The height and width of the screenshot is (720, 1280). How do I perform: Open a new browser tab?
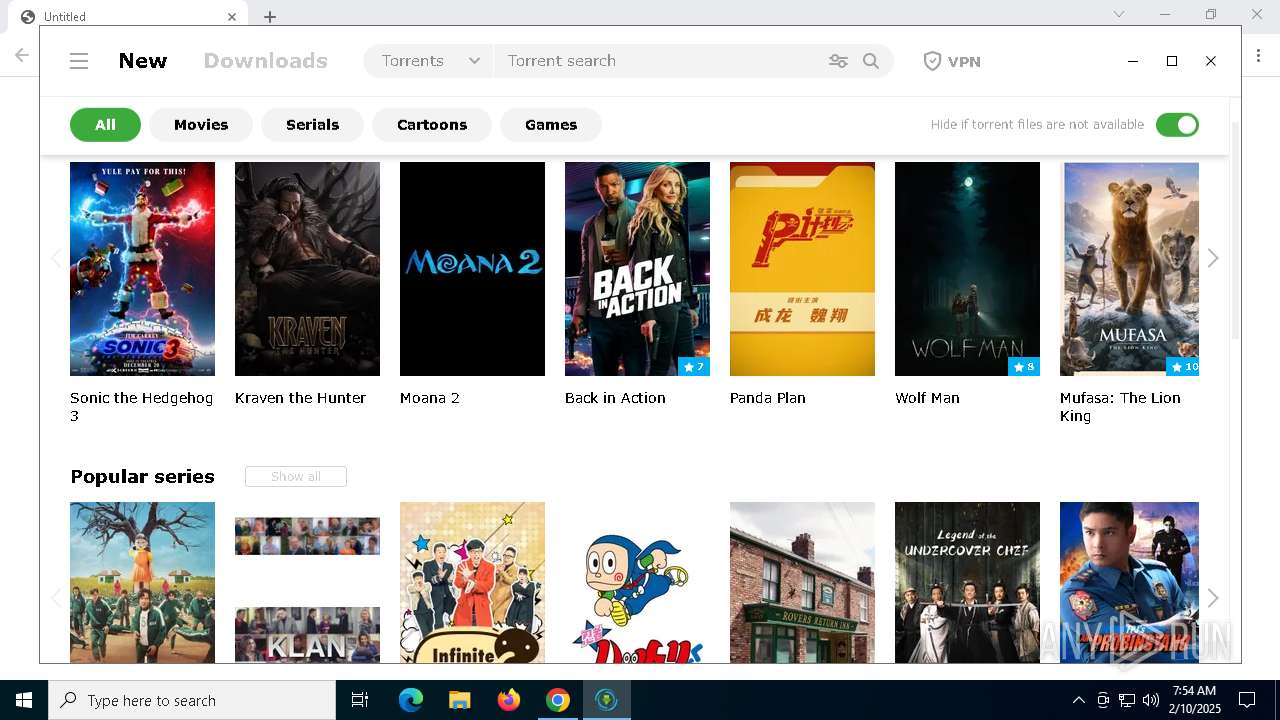coord(270,16)
